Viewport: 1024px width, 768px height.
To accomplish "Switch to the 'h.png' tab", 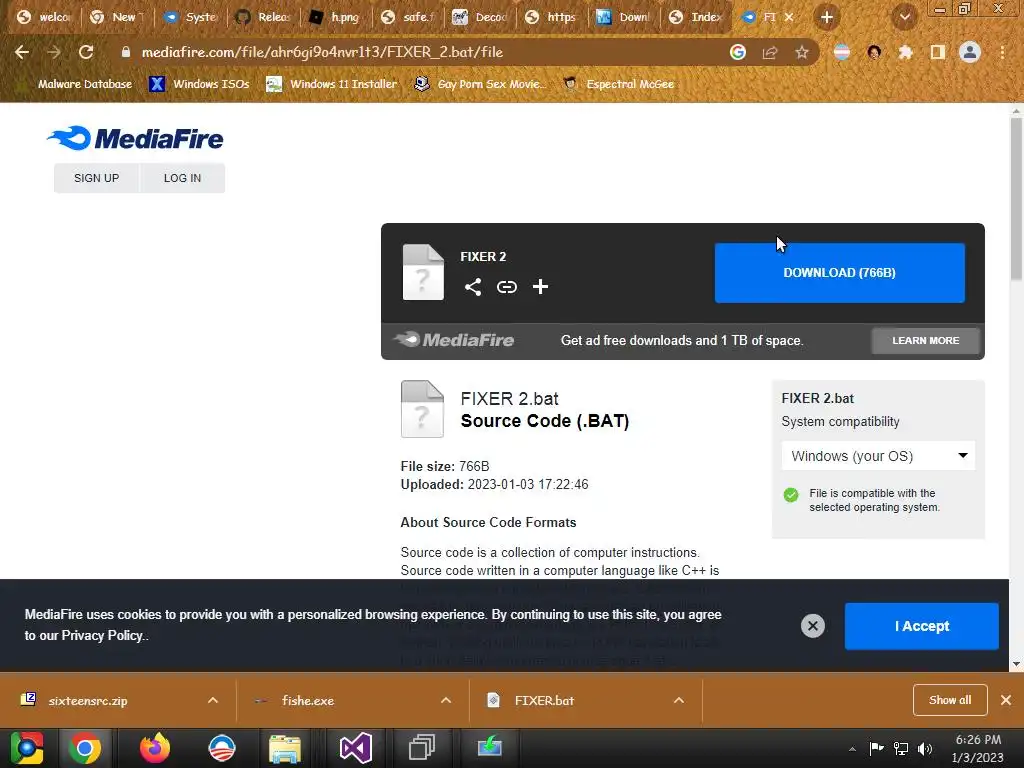I will [x=336, y=17].
